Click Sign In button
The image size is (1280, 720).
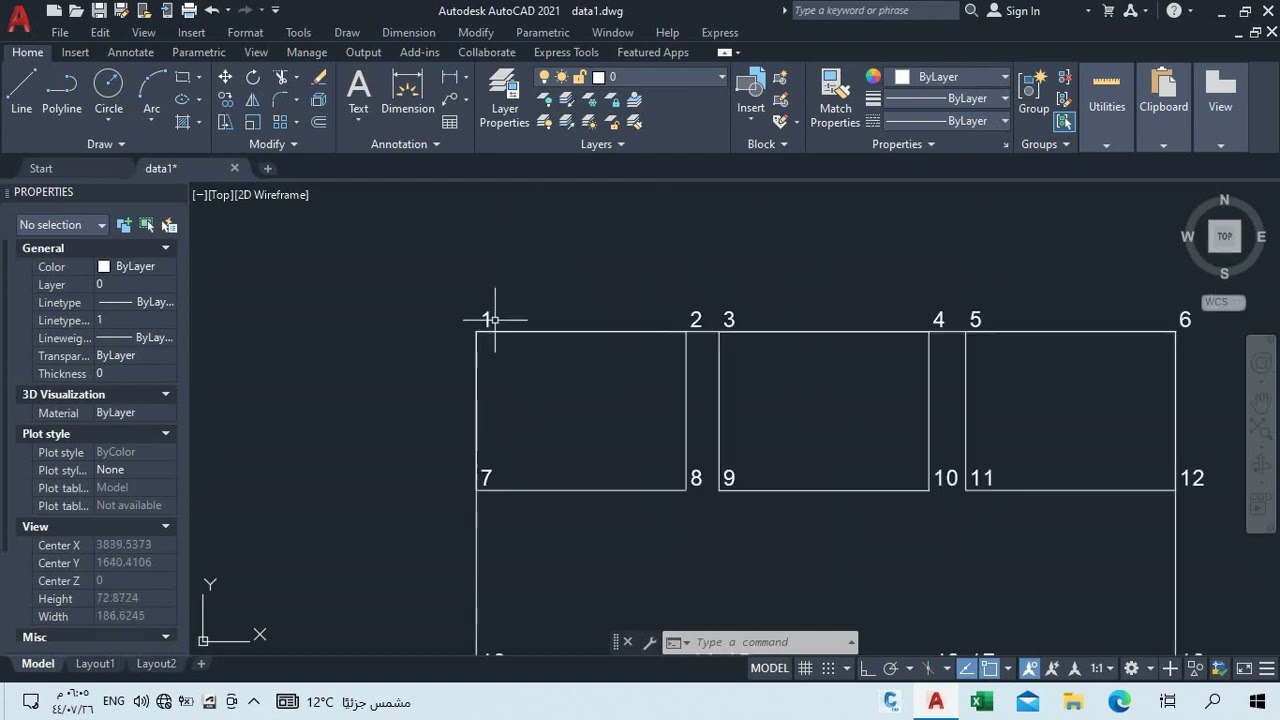pos(1014,11)
